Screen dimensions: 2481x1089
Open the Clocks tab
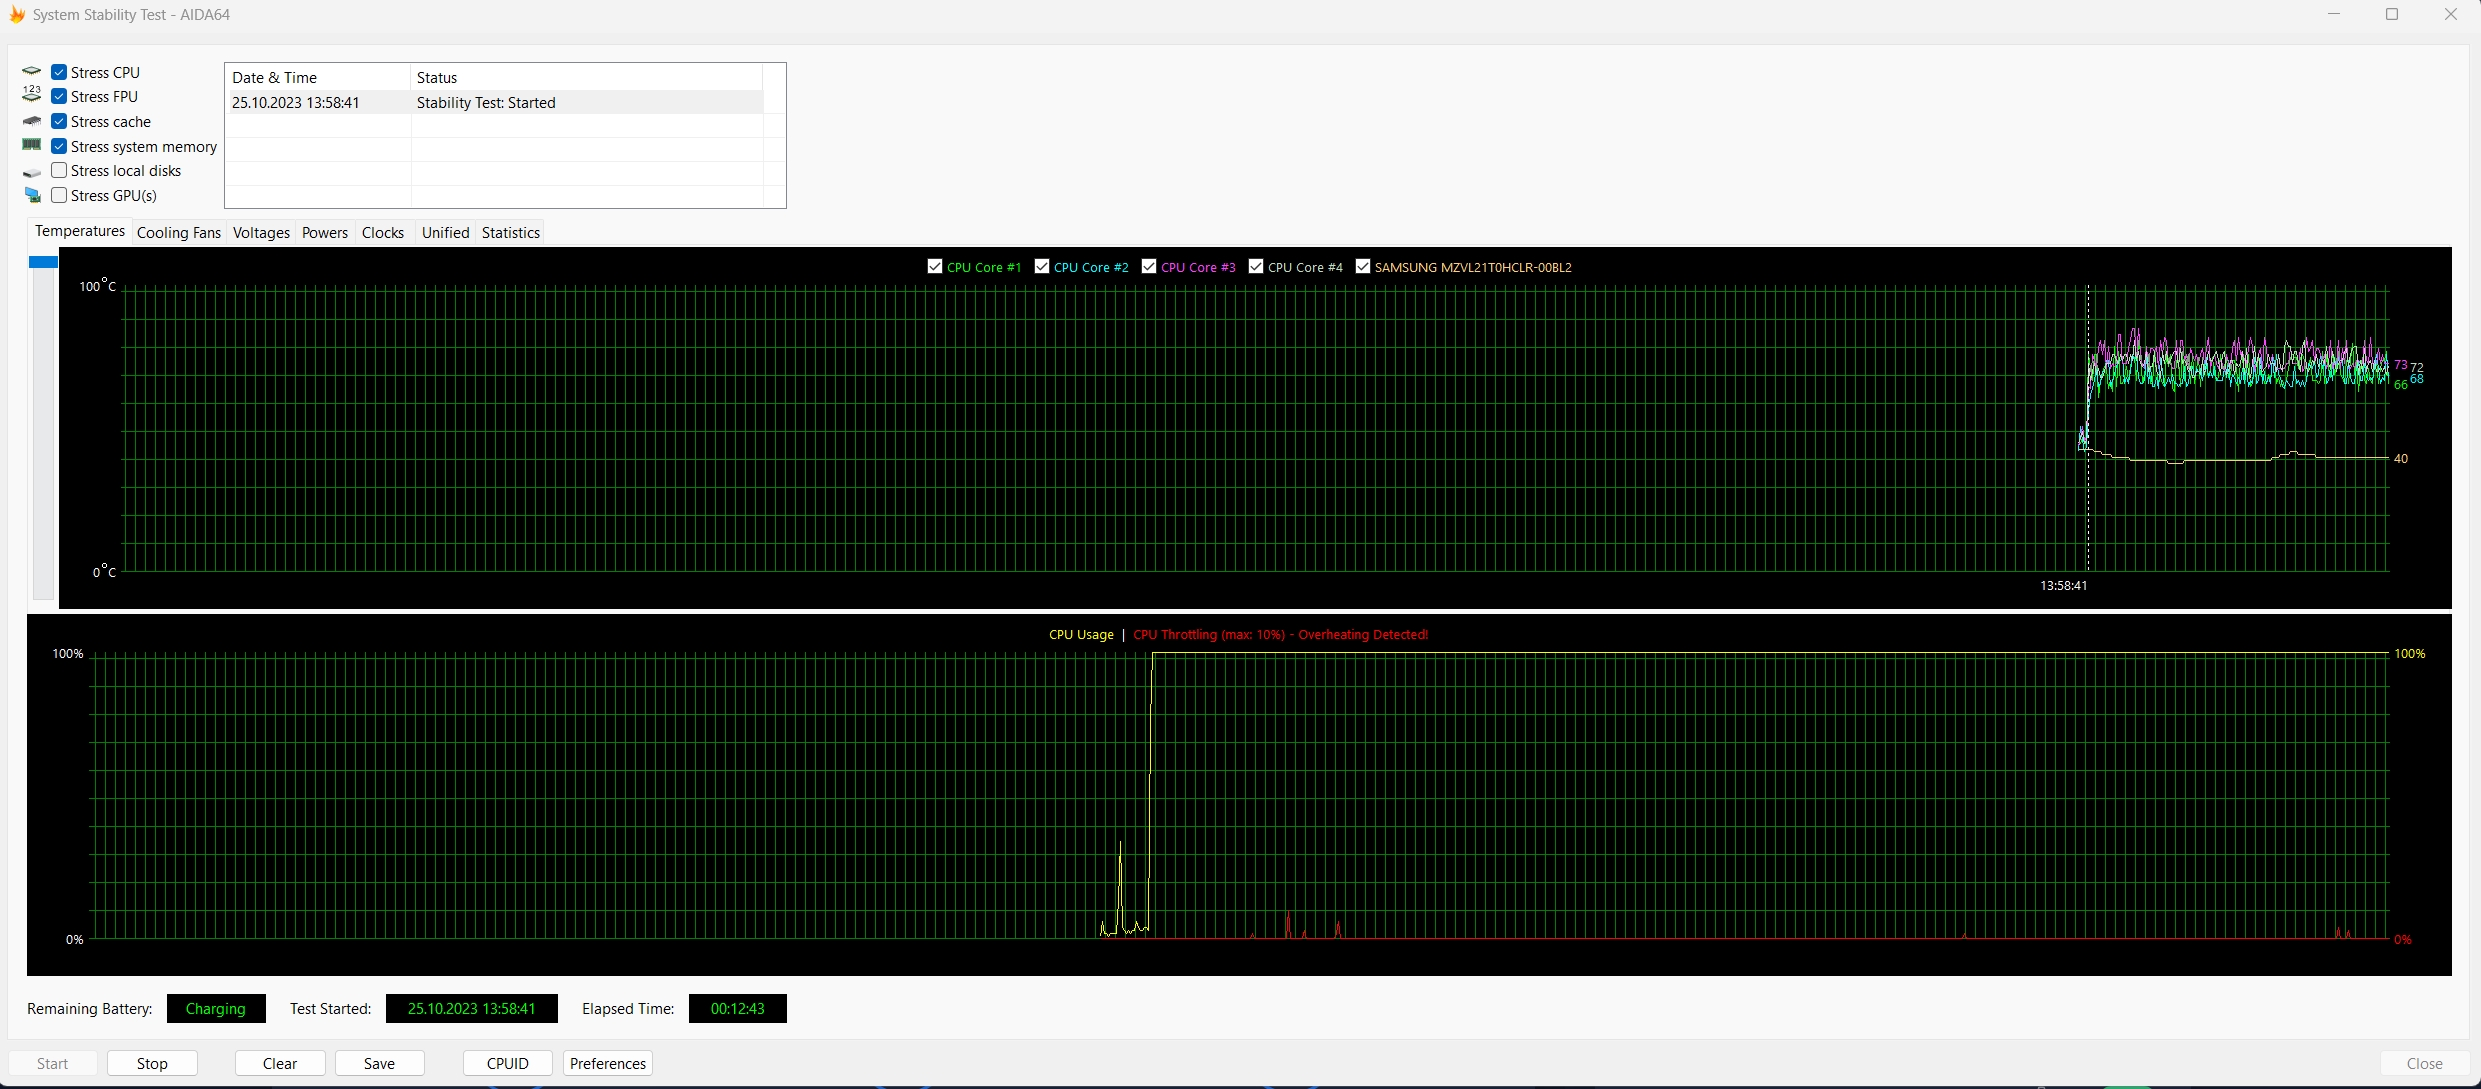point(382,233)
